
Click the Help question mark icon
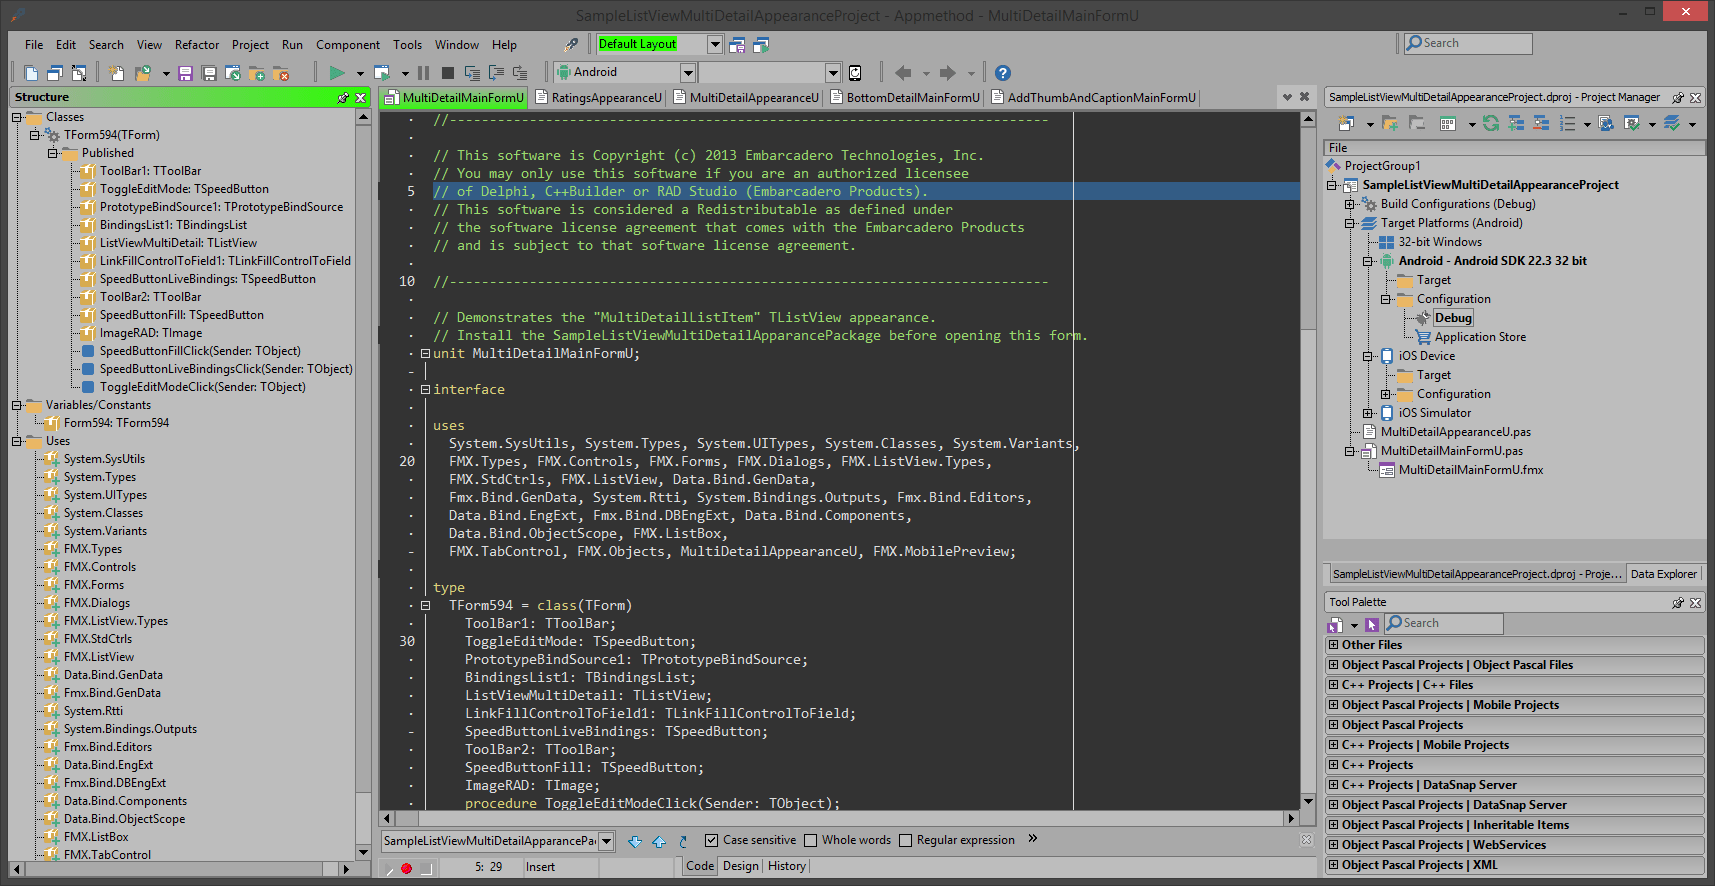[x=1003, y=73]
